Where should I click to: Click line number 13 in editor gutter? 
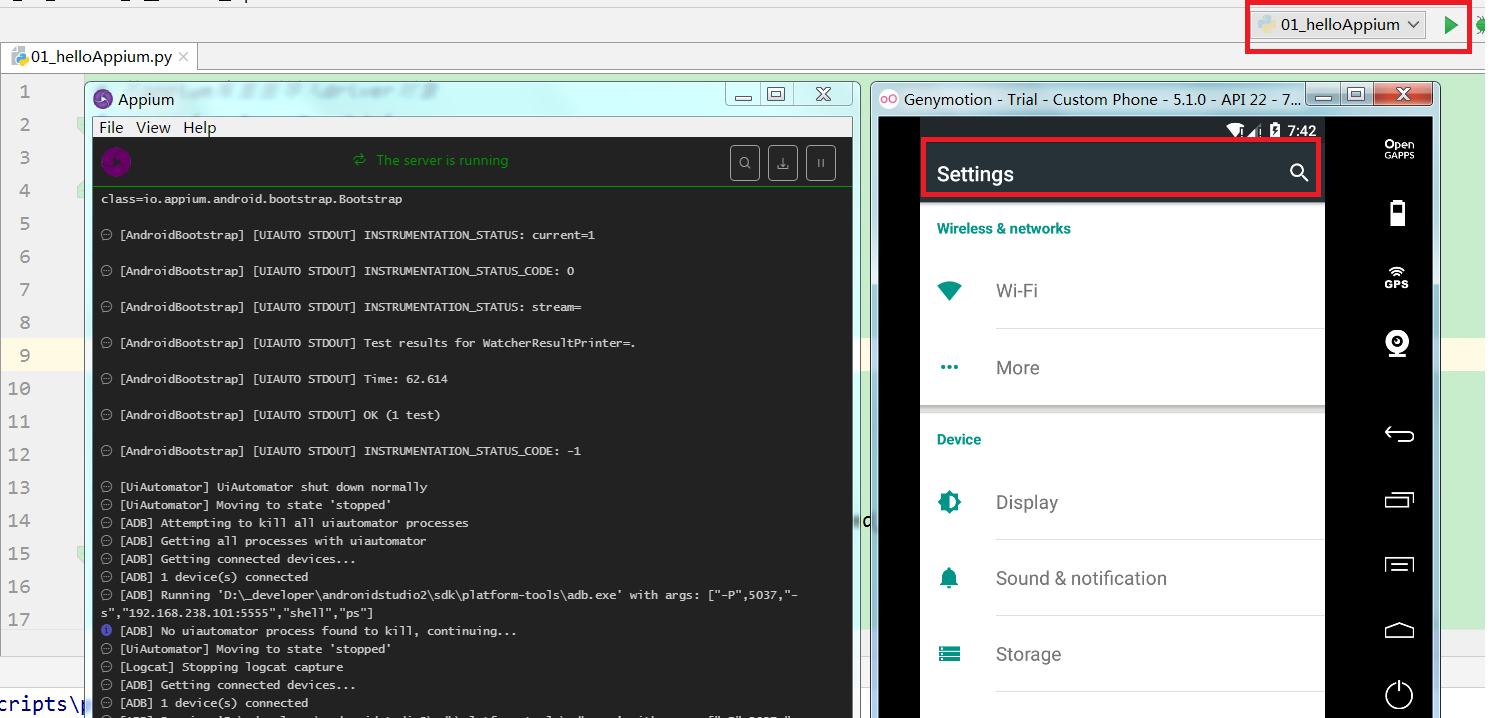pyautogui.click(x=19, y=487)
